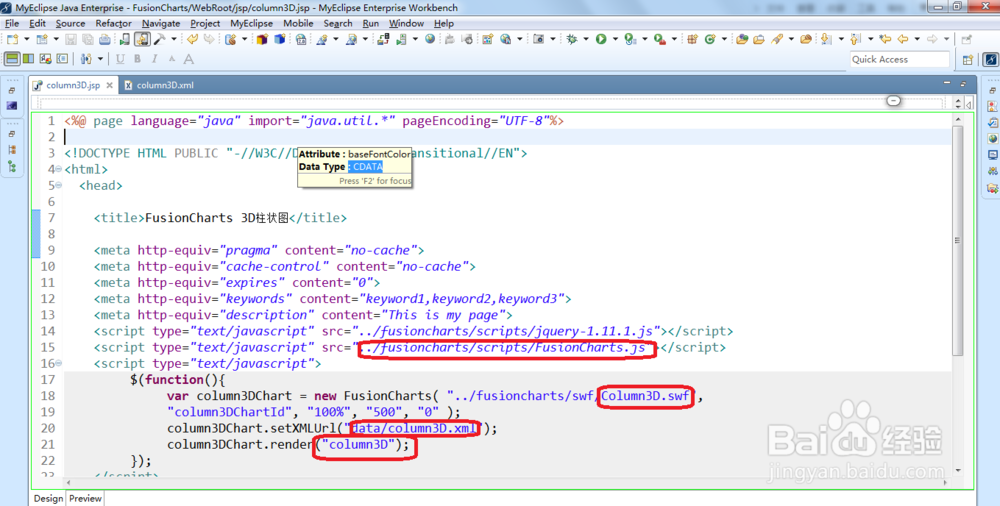This screenshot has height=506, width=1000.
Task: Toggle the highlighted mobile preview icon
Action: point(142,39)
